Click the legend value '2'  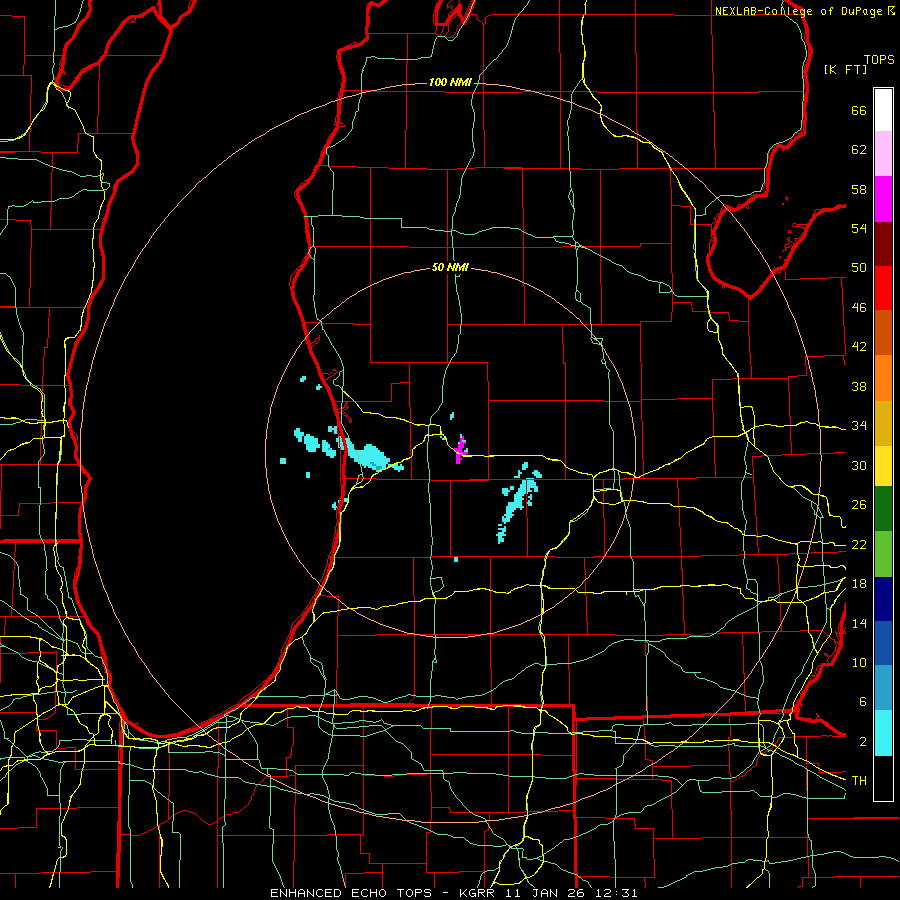click(x=863, y=742)
